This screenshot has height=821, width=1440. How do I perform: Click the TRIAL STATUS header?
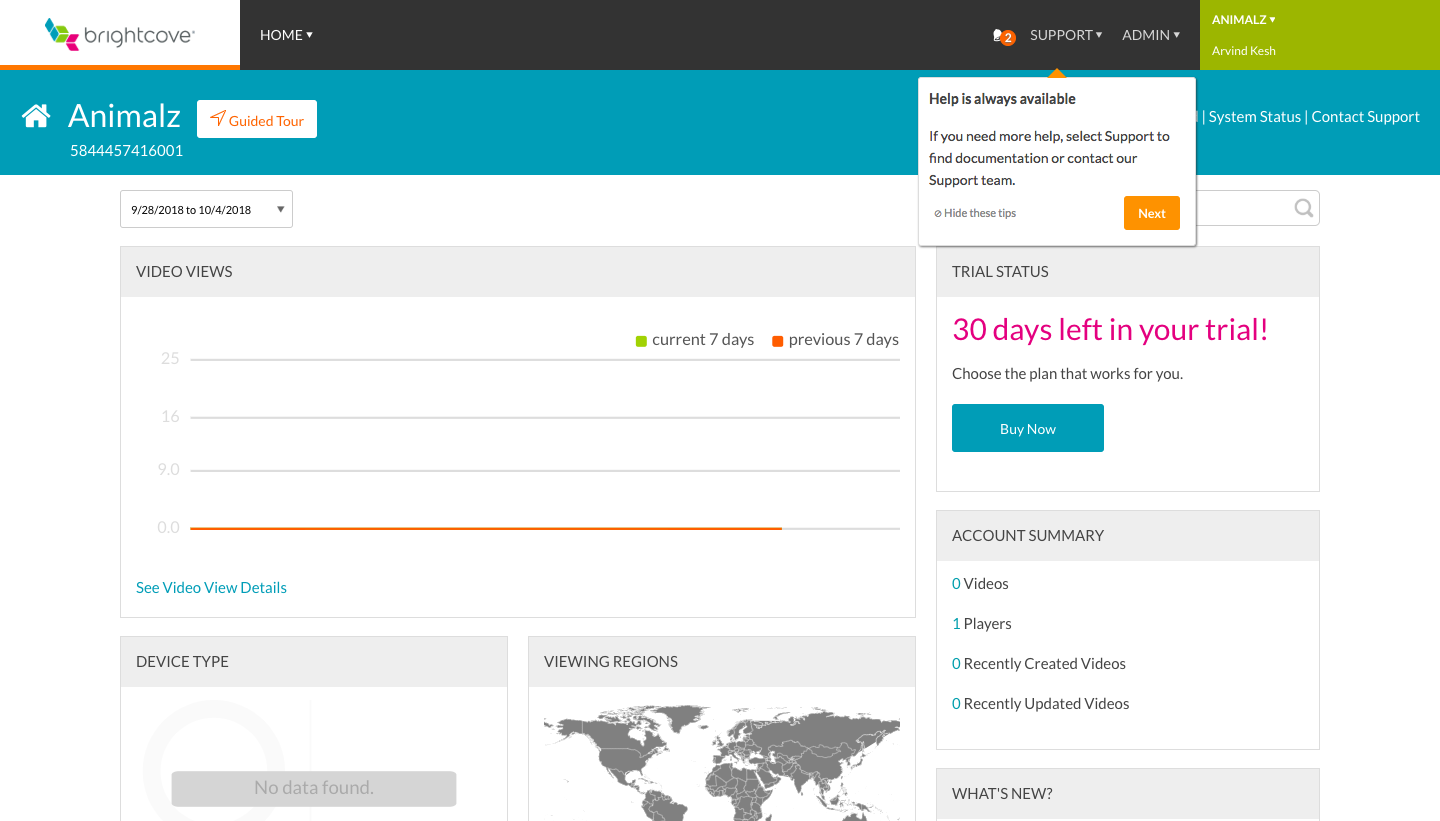(x=1128, y=272)
